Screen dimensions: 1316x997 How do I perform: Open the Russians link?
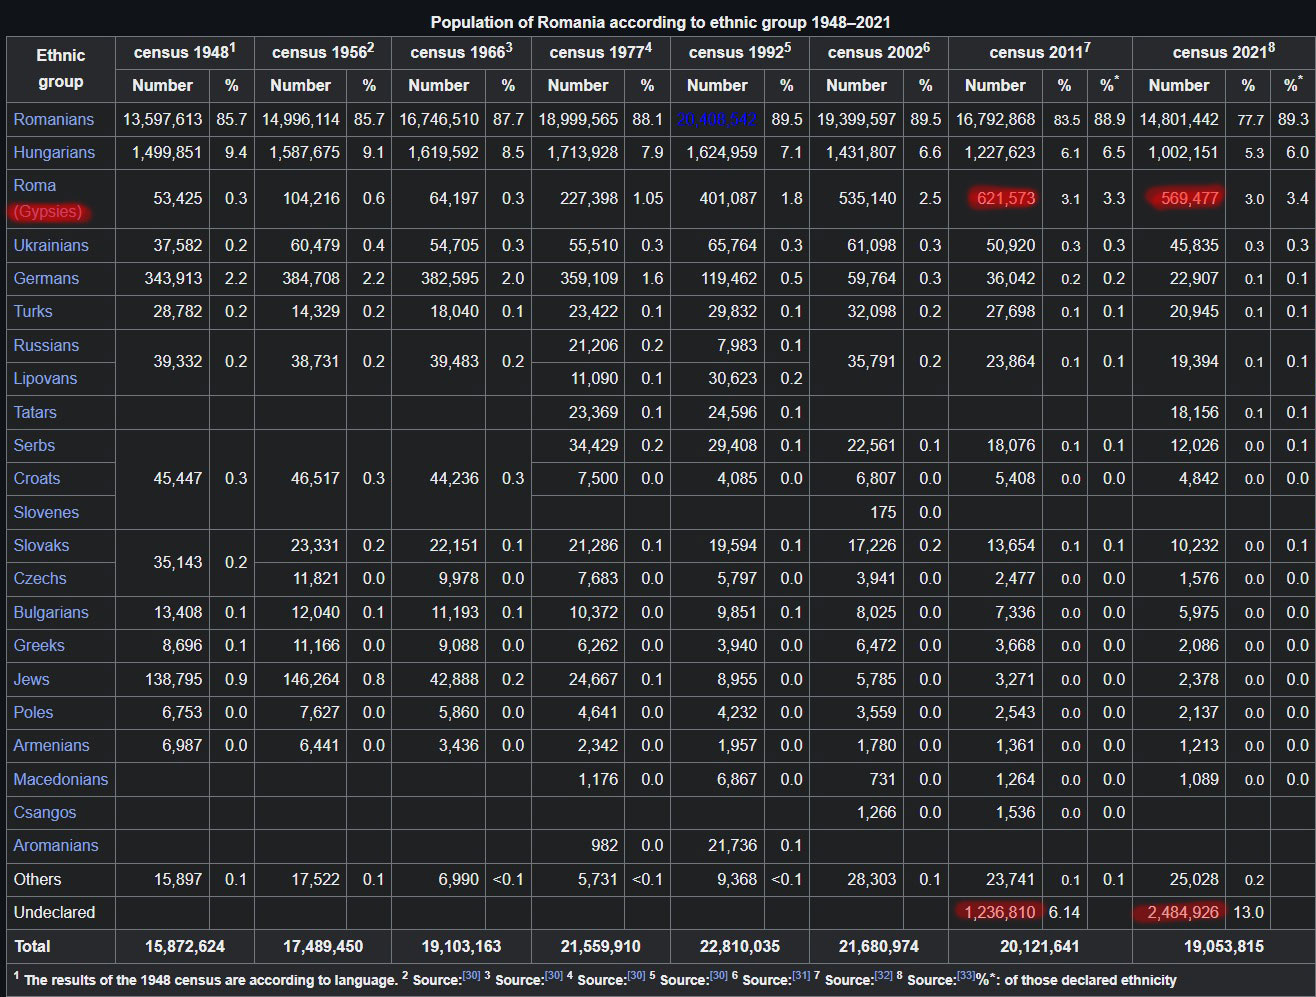46,345
